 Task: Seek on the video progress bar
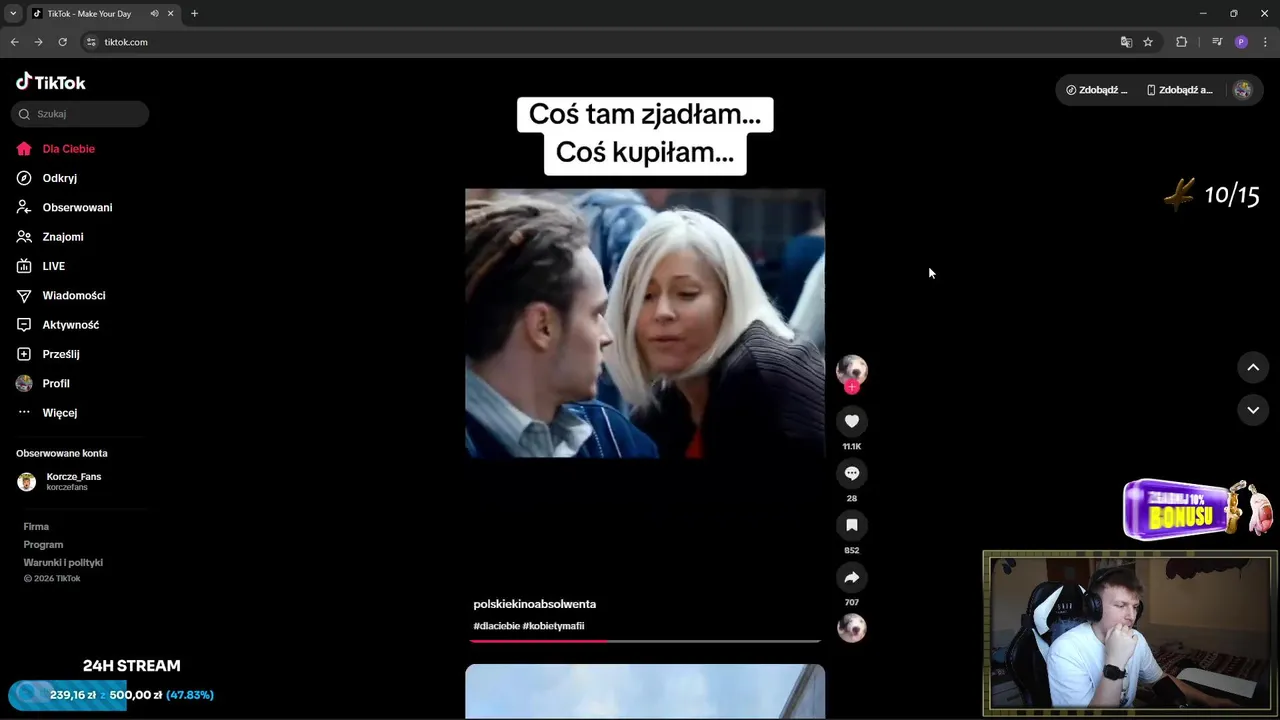(x=645, y=641)
